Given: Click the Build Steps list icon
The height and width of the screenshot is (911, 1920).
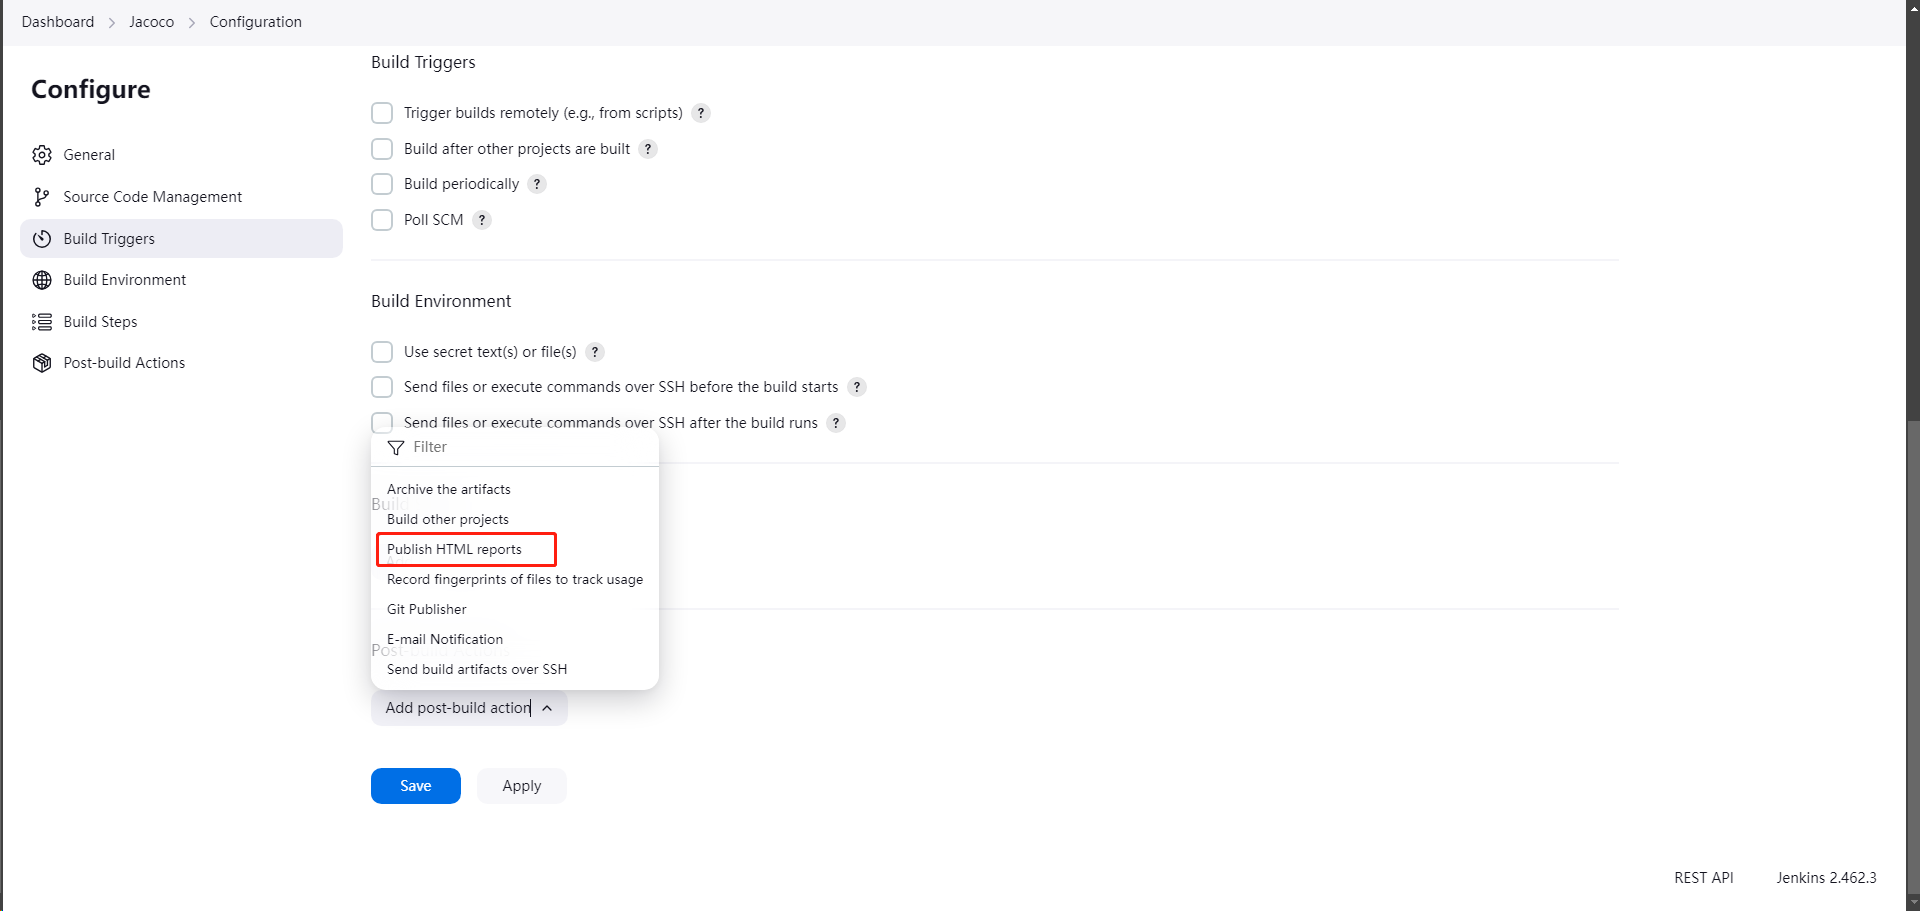Looking at the screenshot, I should (x=42, y=322).
